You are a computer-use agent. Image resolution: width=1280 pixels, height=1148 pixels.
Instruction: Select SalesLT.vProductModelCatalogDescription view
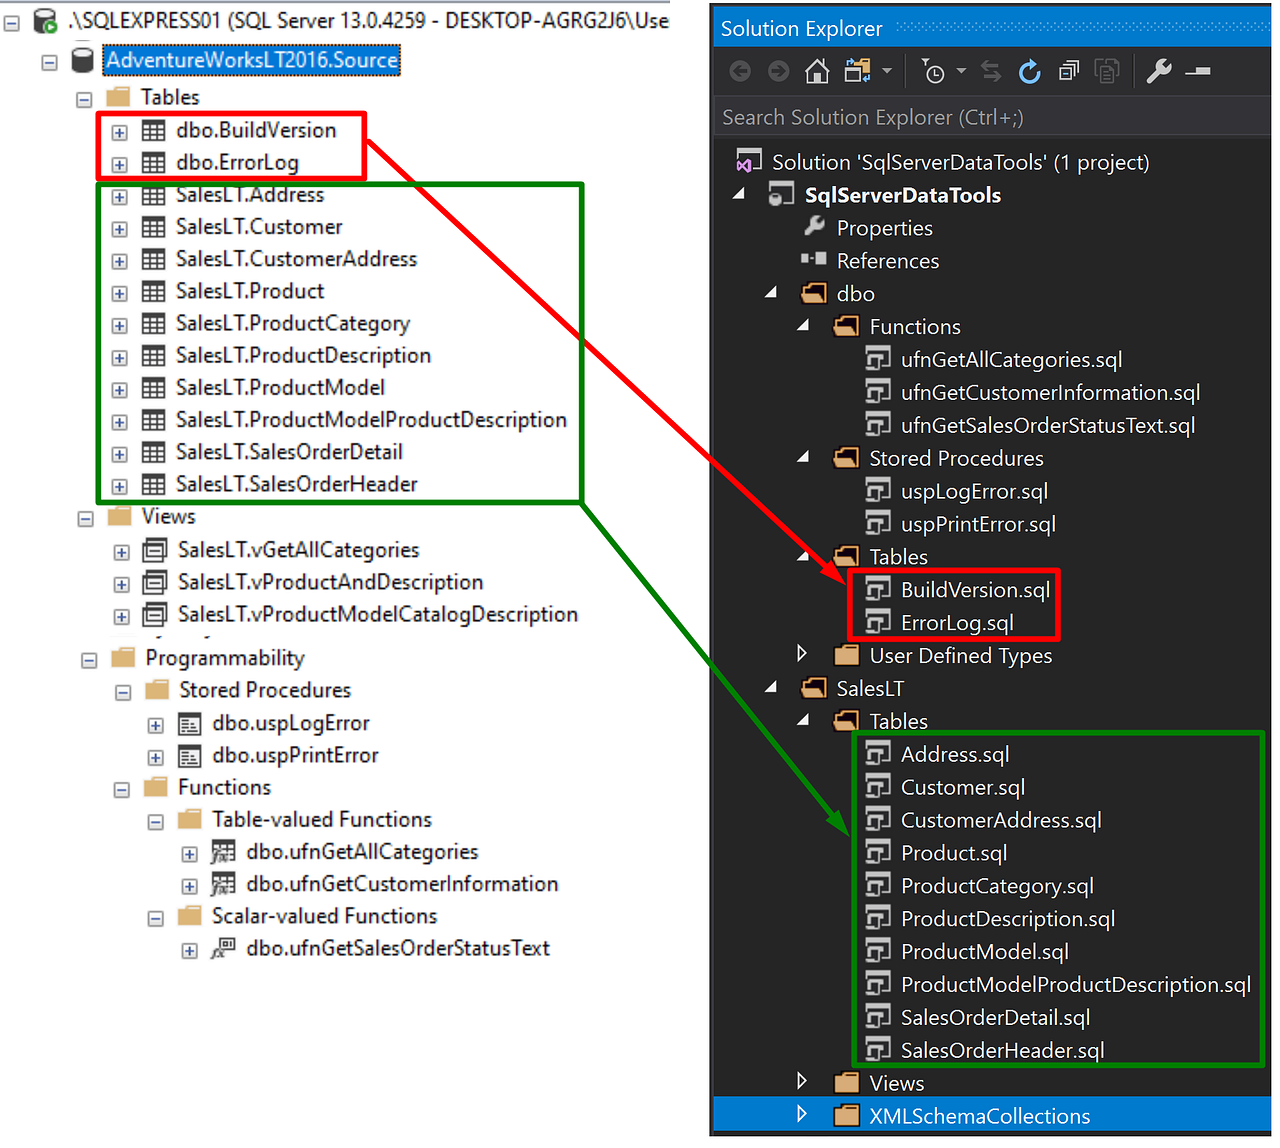click(378, 614)
